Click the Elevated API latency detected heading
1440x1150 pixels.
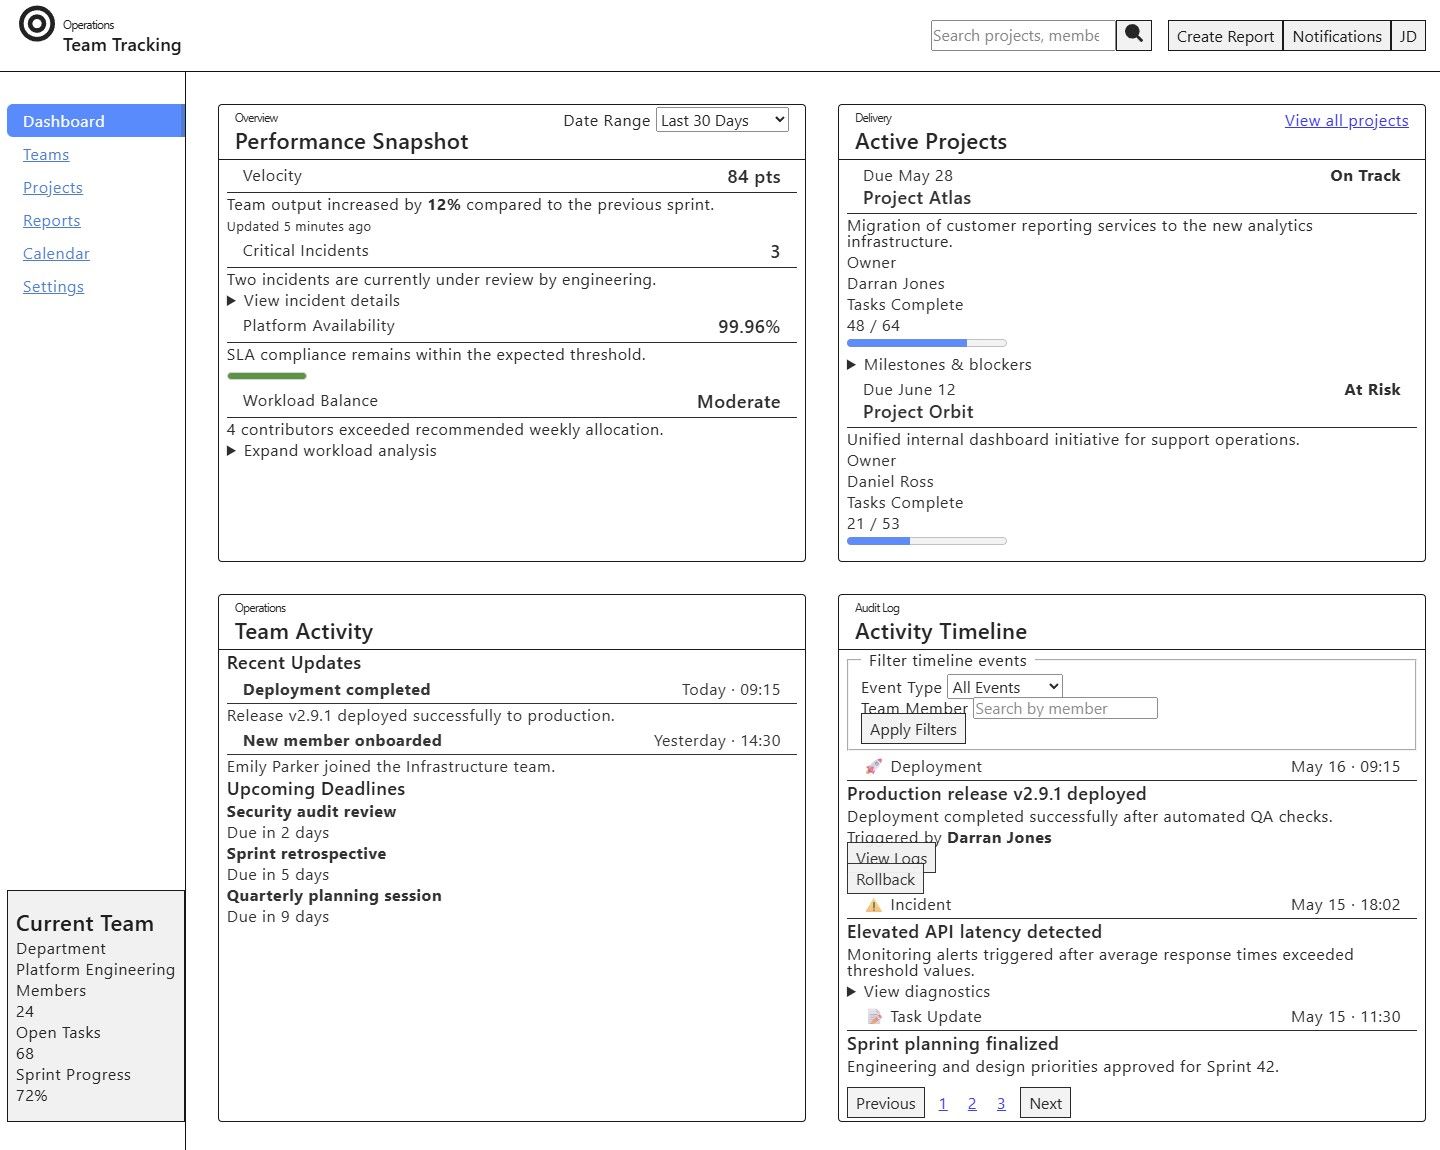coord(974,931)
